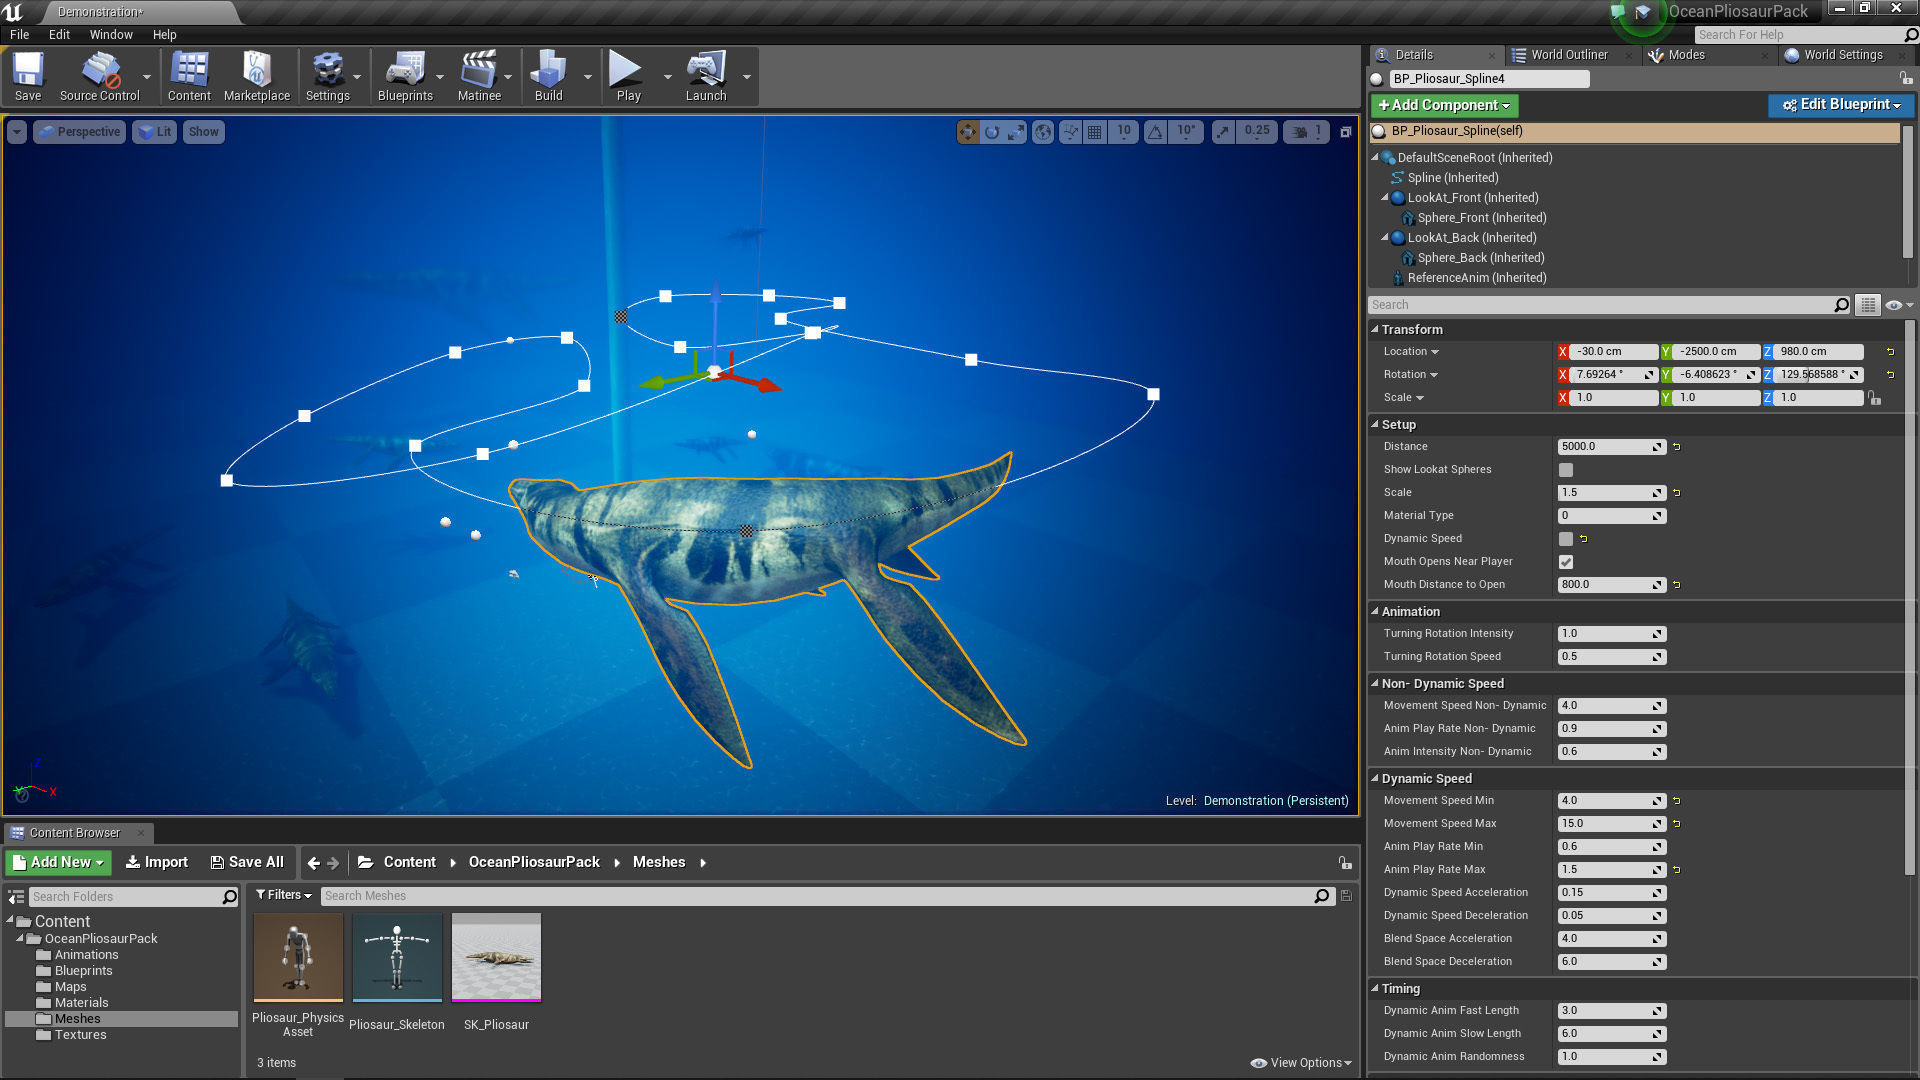The height and width of the screenshot is (1080, 1920).
Task: Open the scale snap 0.25 dropdown
Action: point(1257,132)
